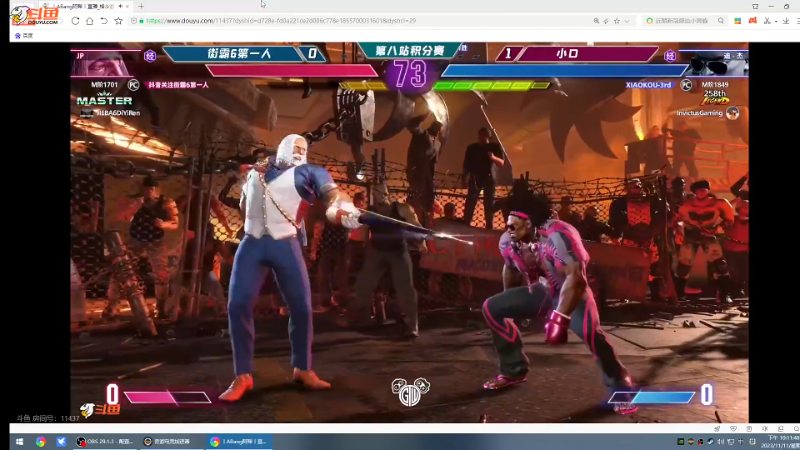Click the undo/restore closed tab arrow icon
The image size is (800, 450).
coord(104,21)
